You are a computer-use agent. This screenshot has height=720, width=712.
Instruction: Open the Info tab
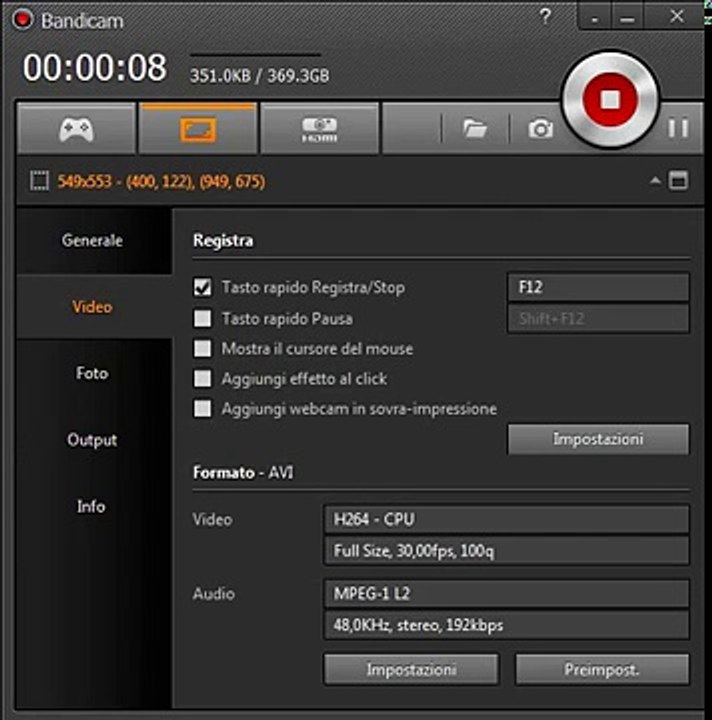[x=94, y=506]
